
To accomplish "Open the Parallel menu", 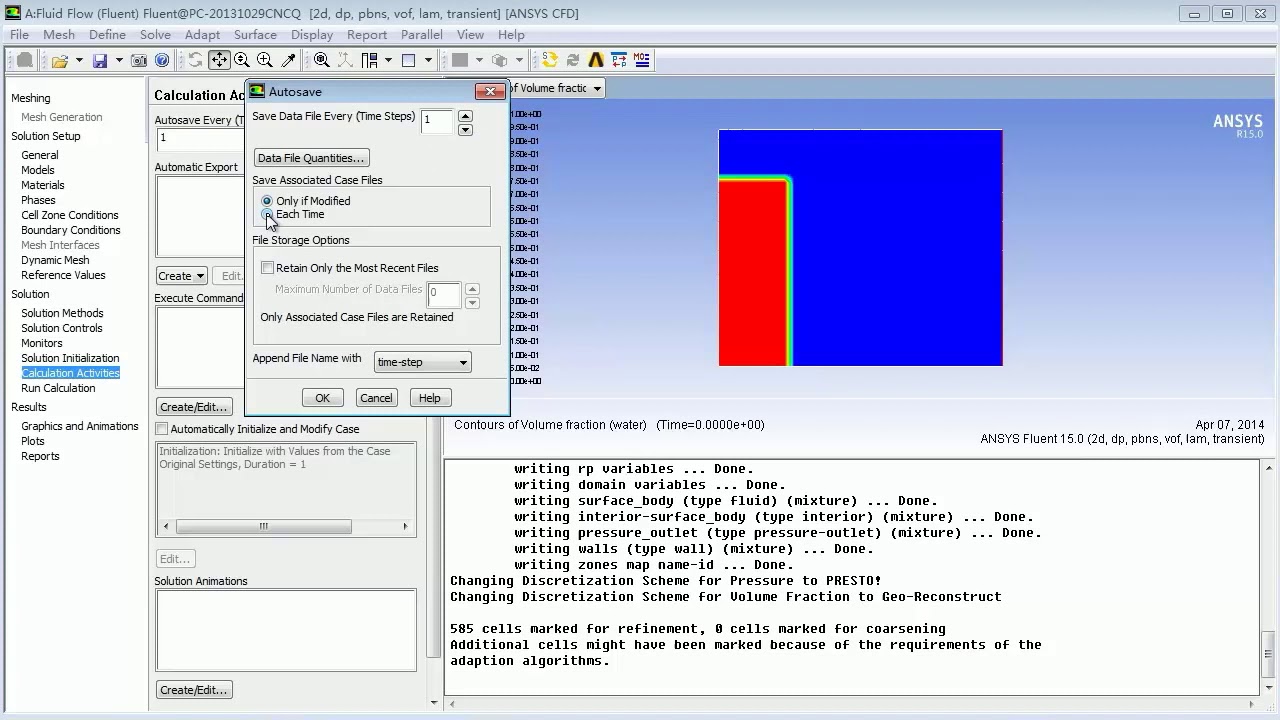I will point(422,34).
